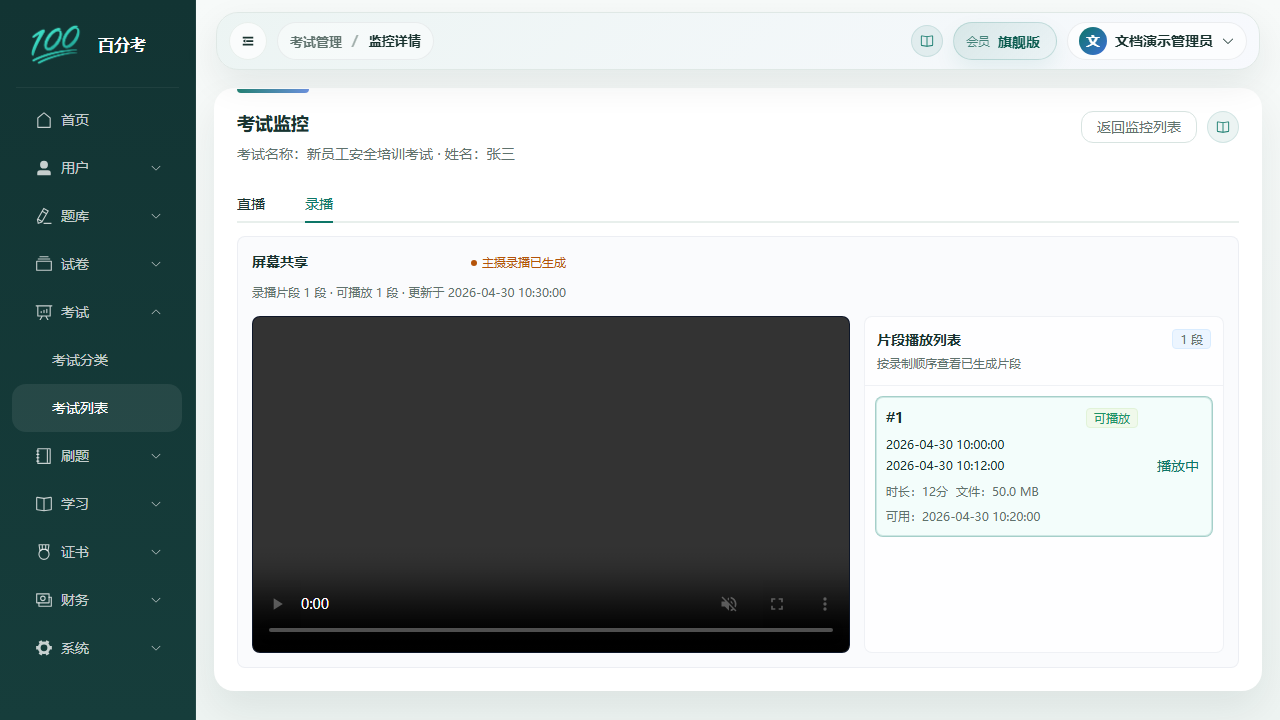Click the 用户 person icon
The width and height of the screenshot is (1280, 720).
coord(44,168)
